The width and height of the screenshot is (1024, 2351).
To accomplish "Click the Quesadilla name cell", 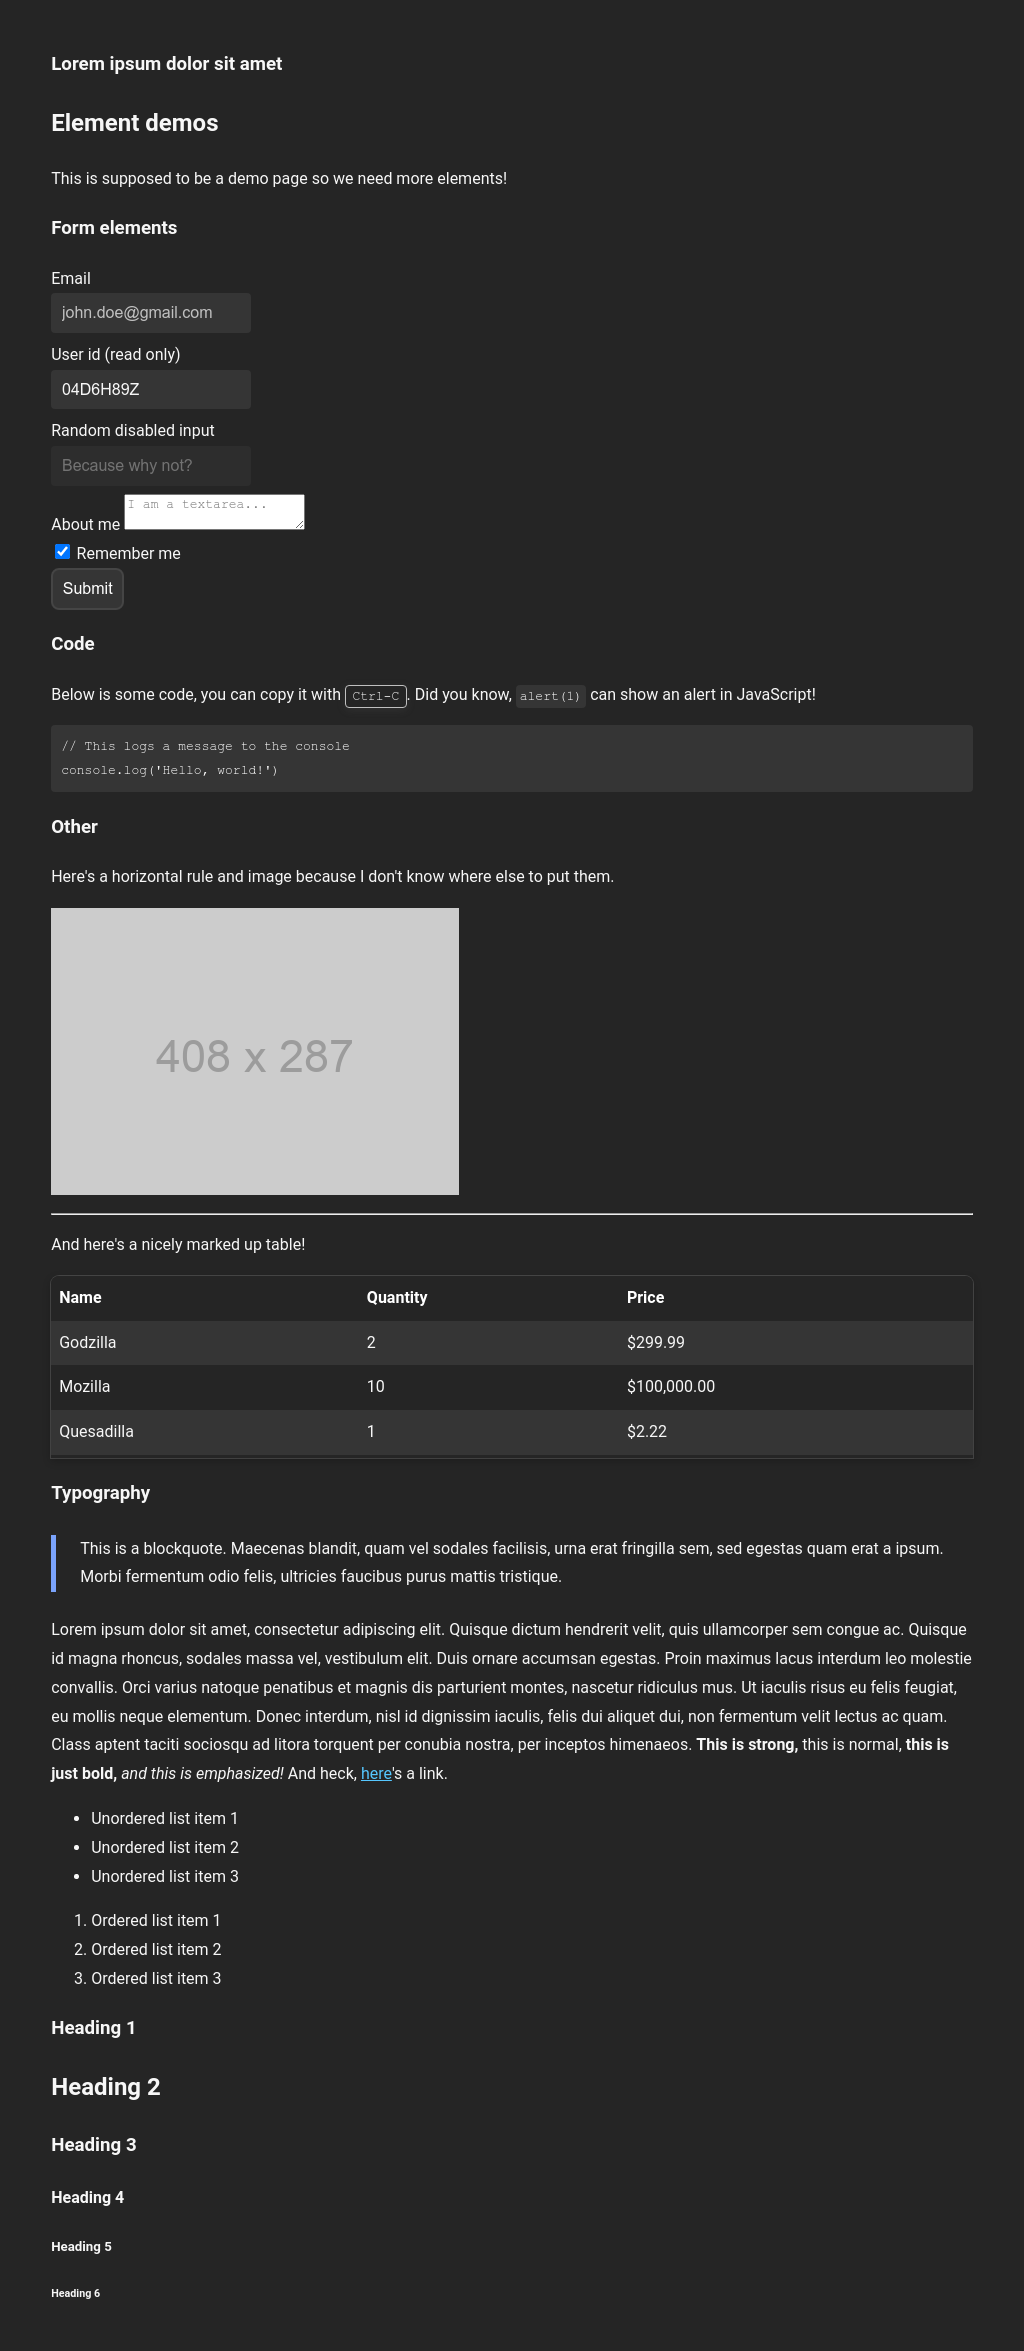I will coord(96,1431).
